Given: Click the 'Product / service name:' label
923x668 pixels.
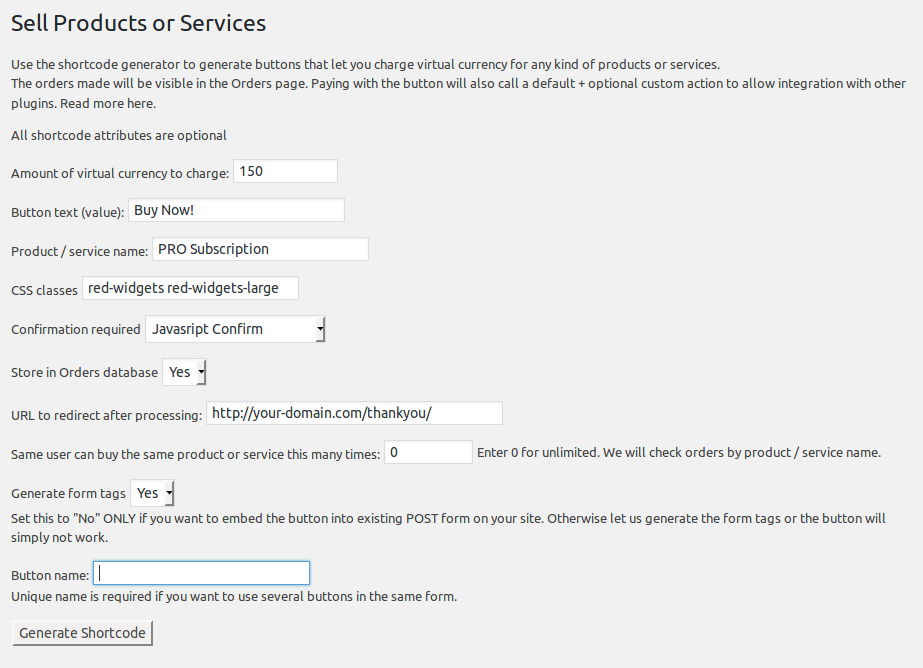Looking at the screenshot, I should 79,251.
